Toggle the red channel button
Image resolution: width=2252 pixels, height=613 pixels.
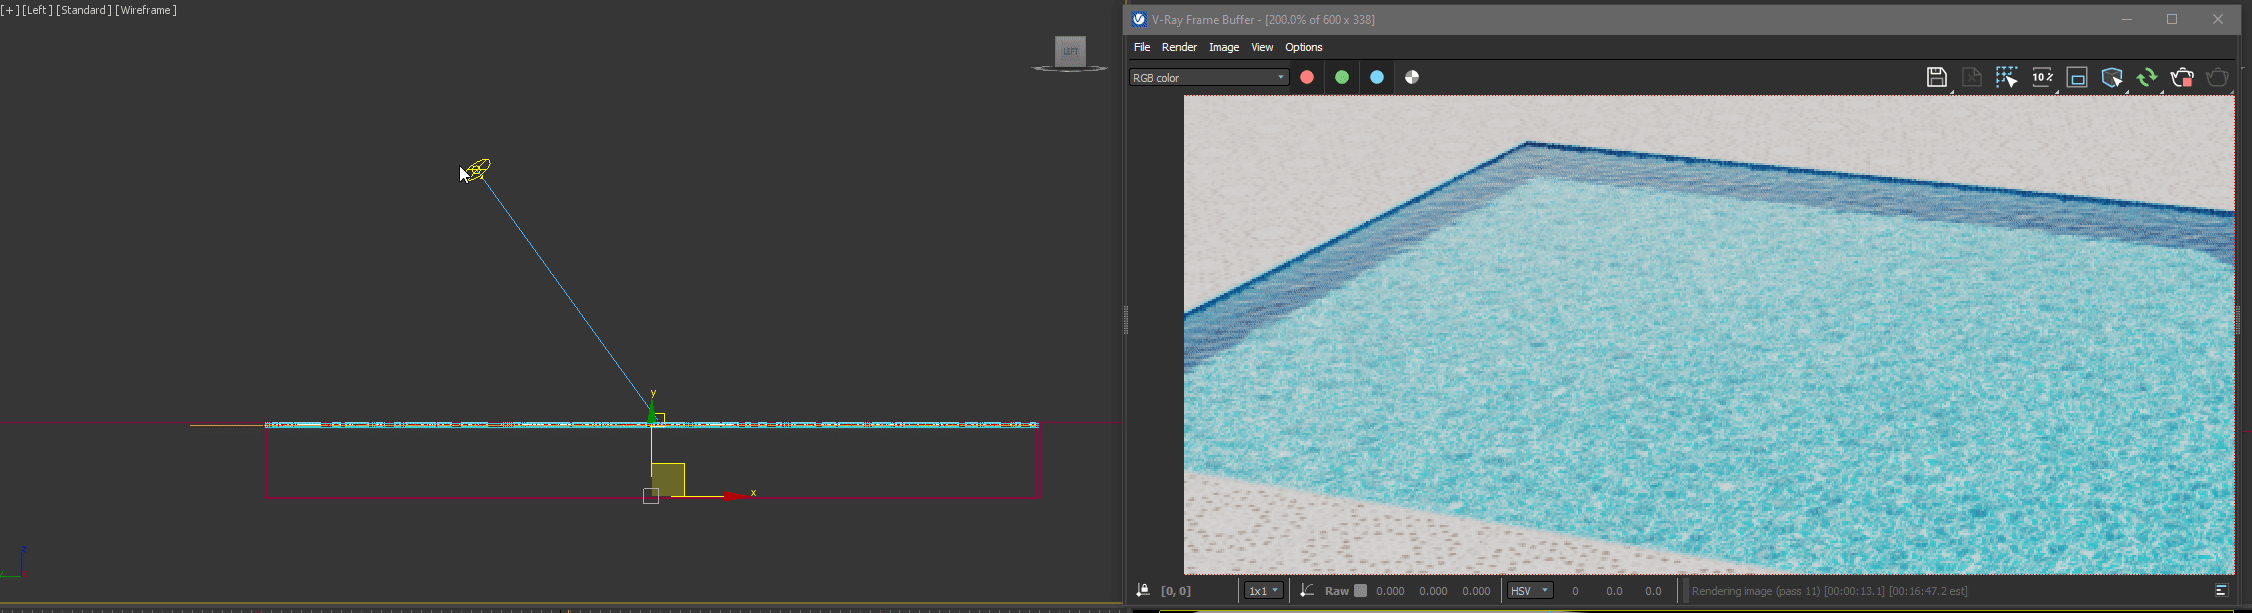1307,77
